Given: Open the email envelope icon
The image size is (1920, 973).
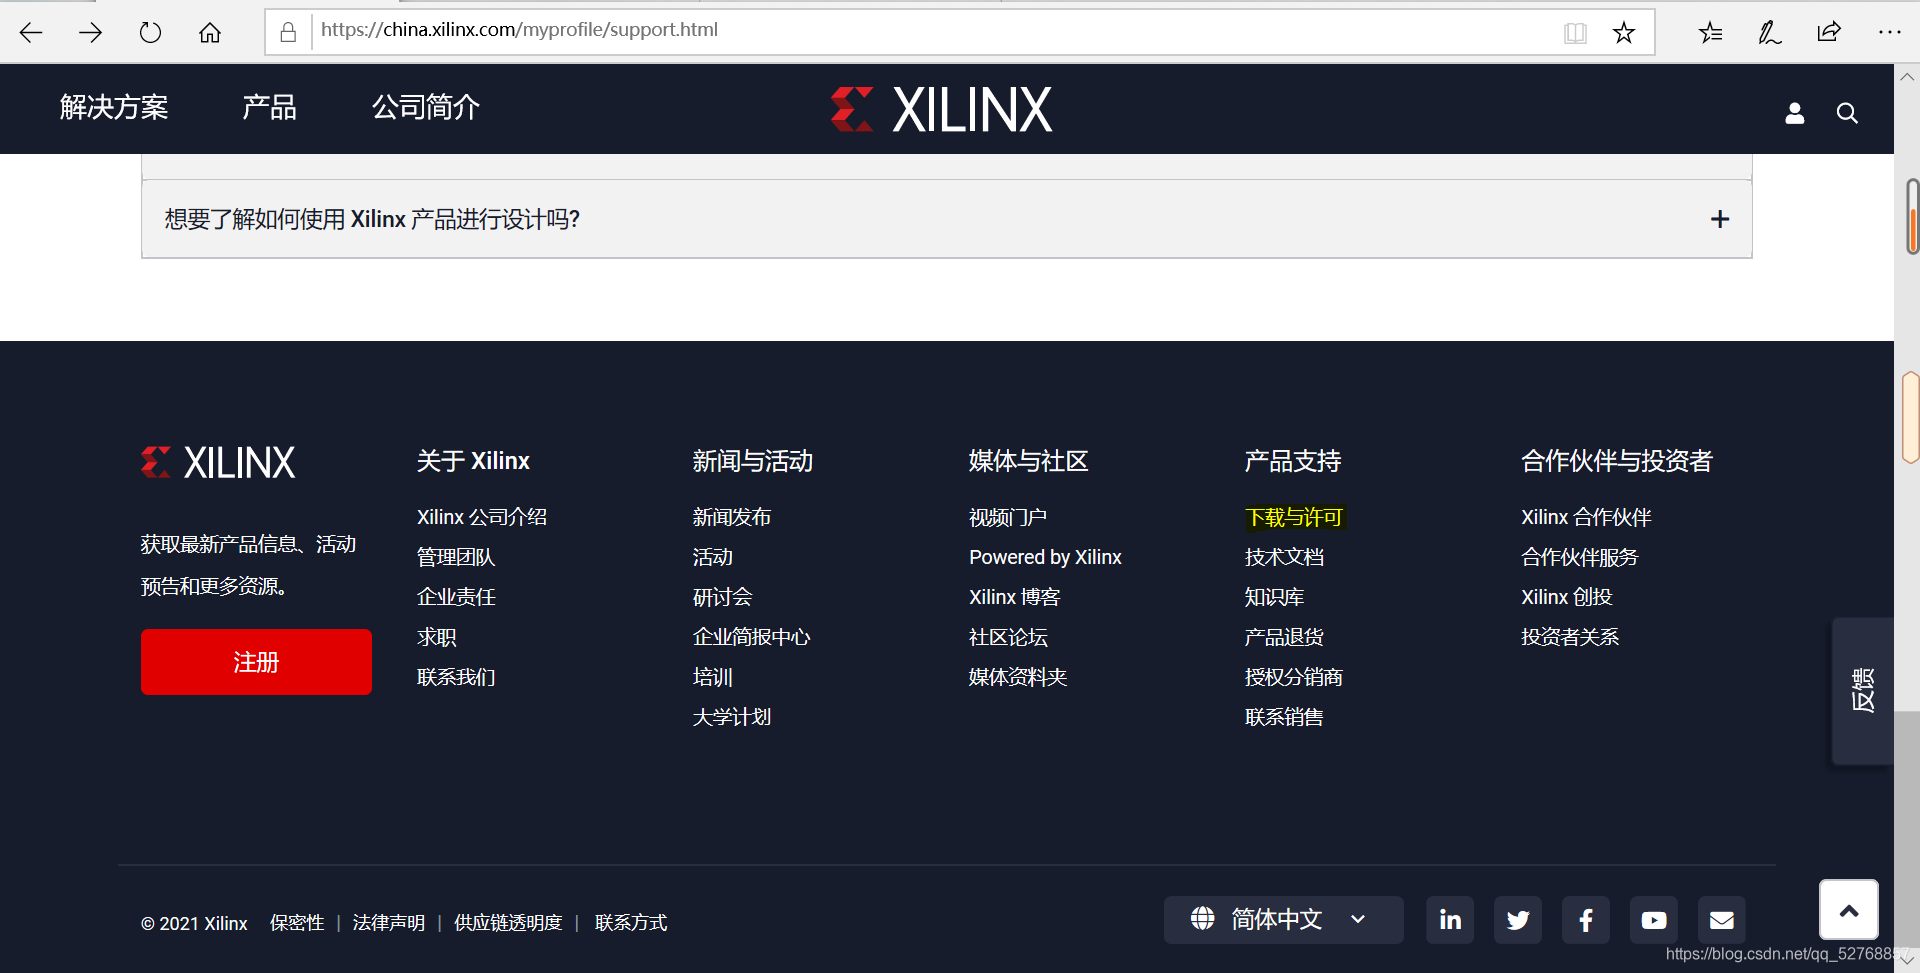Looking at the screenshot, I should click(x=1722, y=920).
